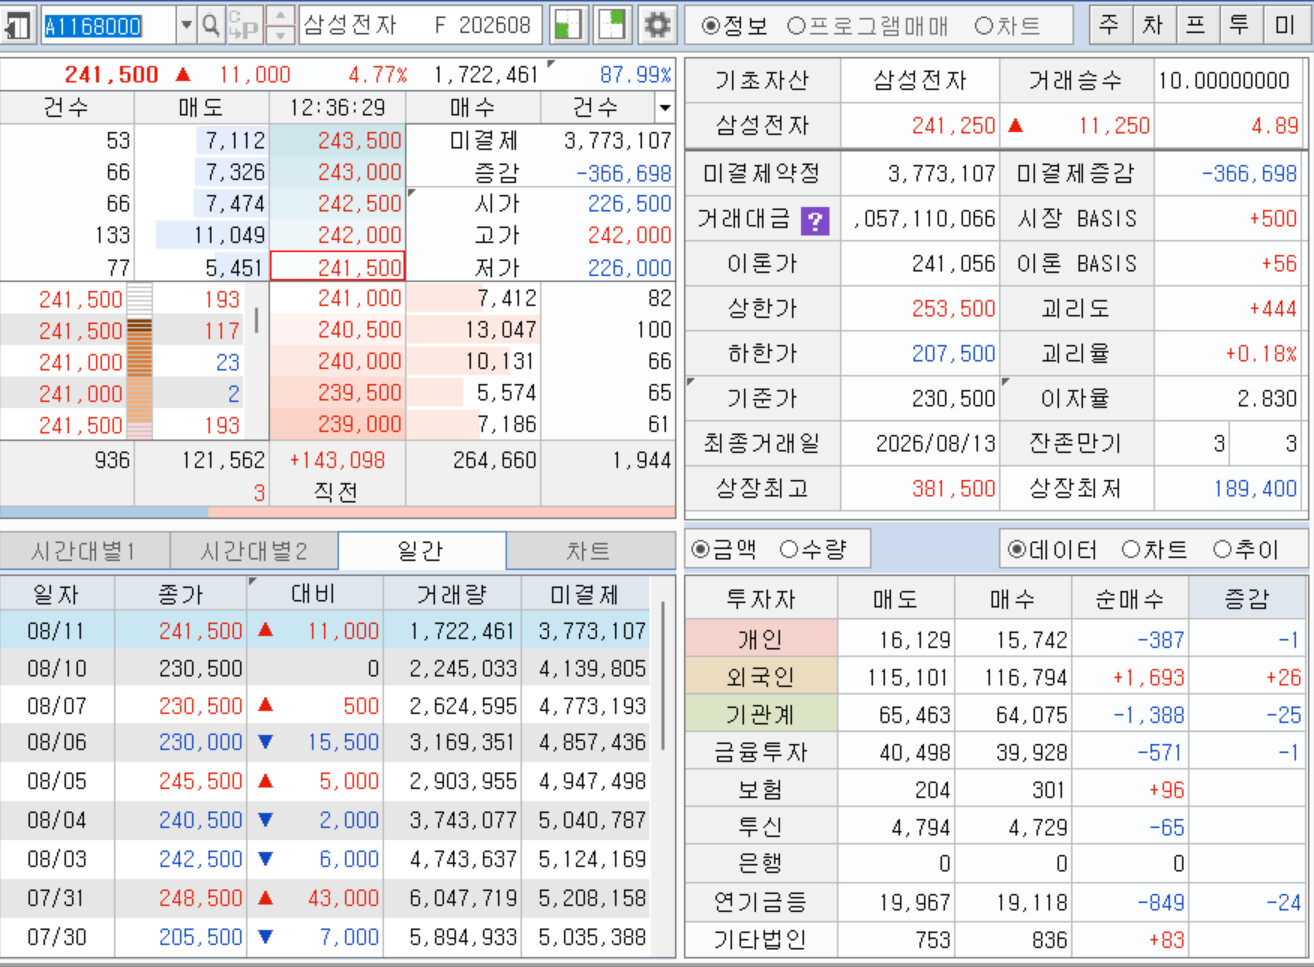The height and width of the screenshot is (967, 1314).
Task: Switch to the 시간대별2 tab
Action: tap(254, 551)
